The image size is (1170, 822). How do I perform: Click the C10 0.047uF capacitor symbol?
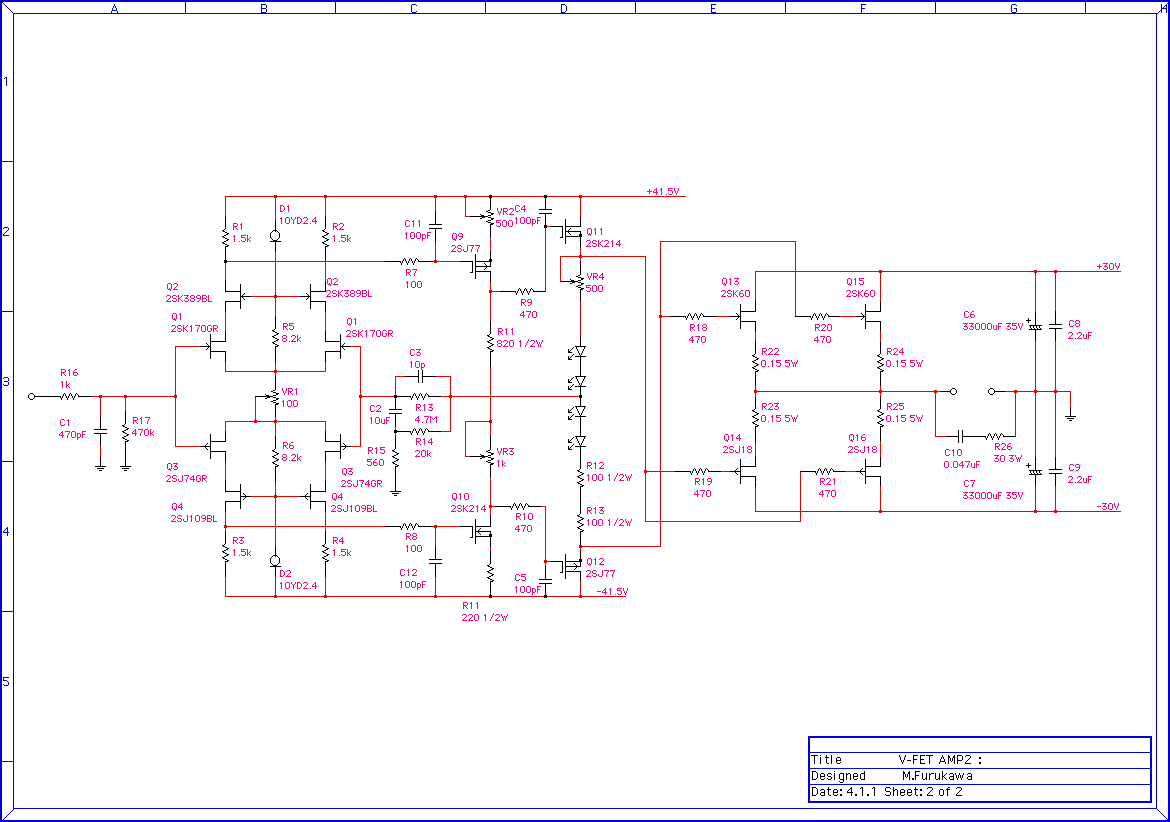(960, 436)
